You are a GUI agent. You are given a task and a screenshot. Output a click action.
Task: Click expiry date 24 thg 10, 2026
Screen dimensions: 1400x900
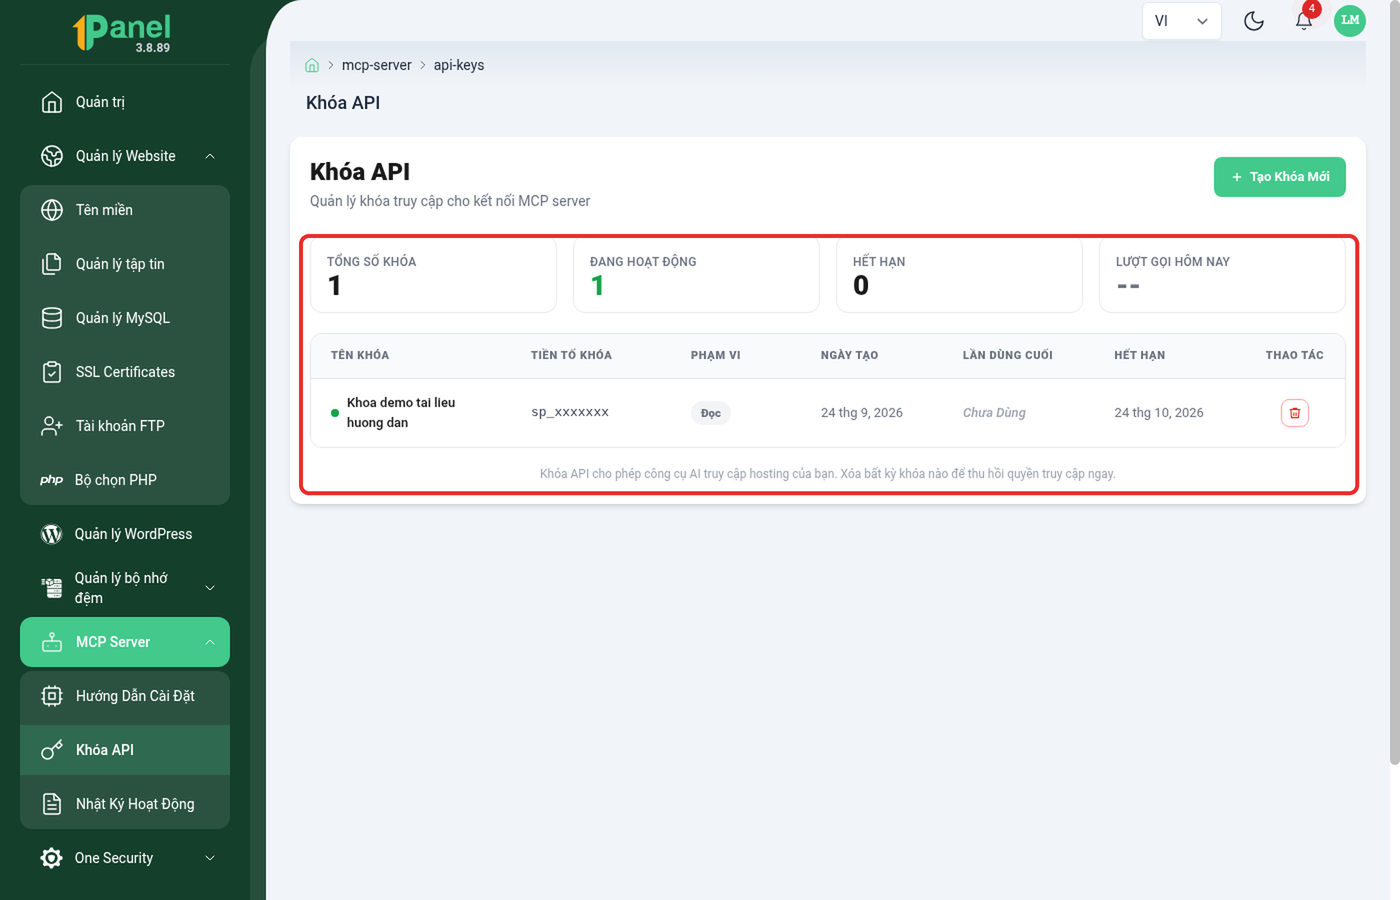[1159, 413]
